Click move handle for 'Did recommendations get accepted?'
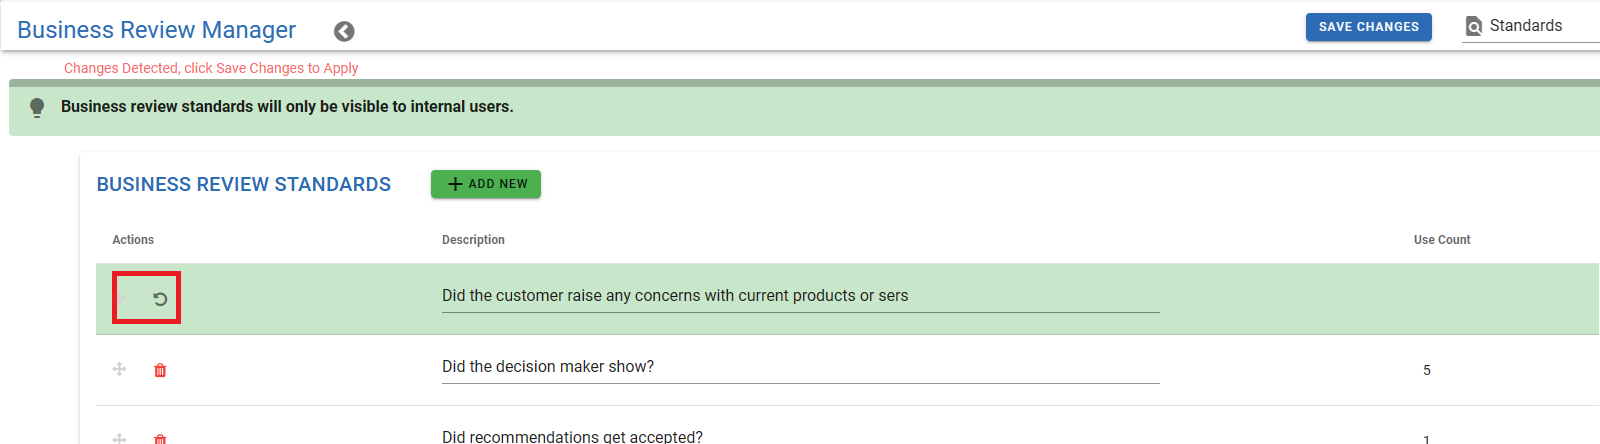 (119, 438)
